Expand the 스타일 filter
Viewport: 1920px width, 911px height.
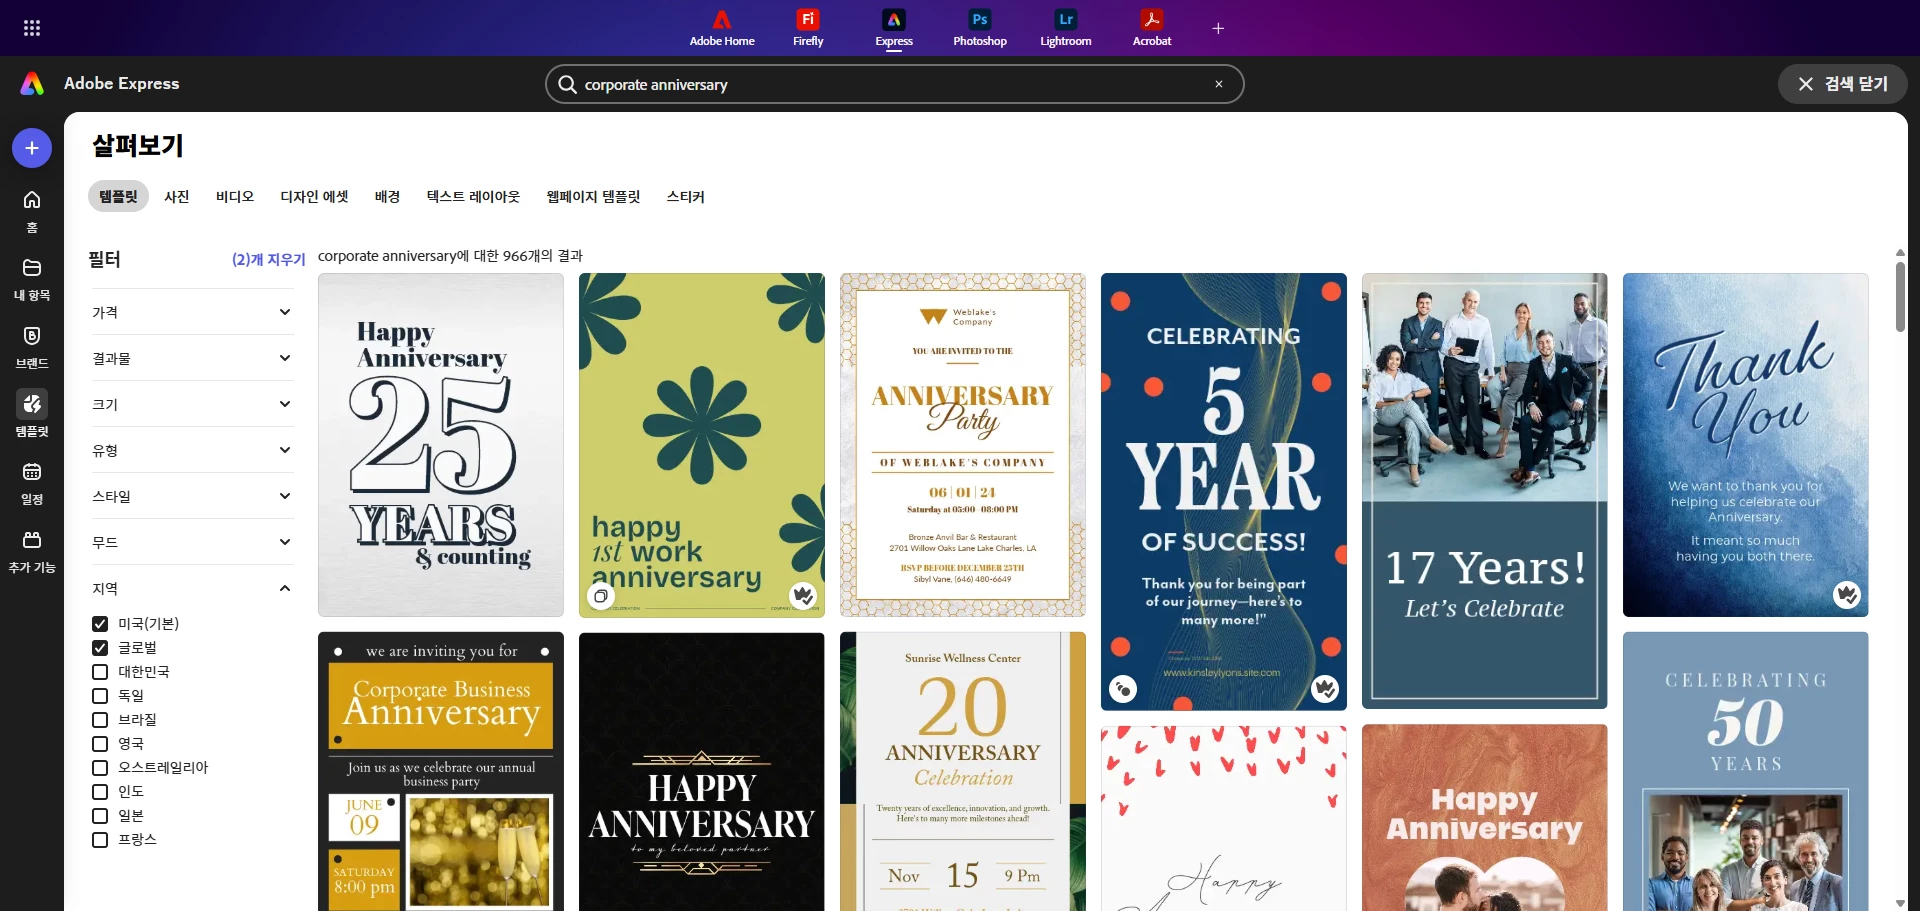tap(192, 496)
